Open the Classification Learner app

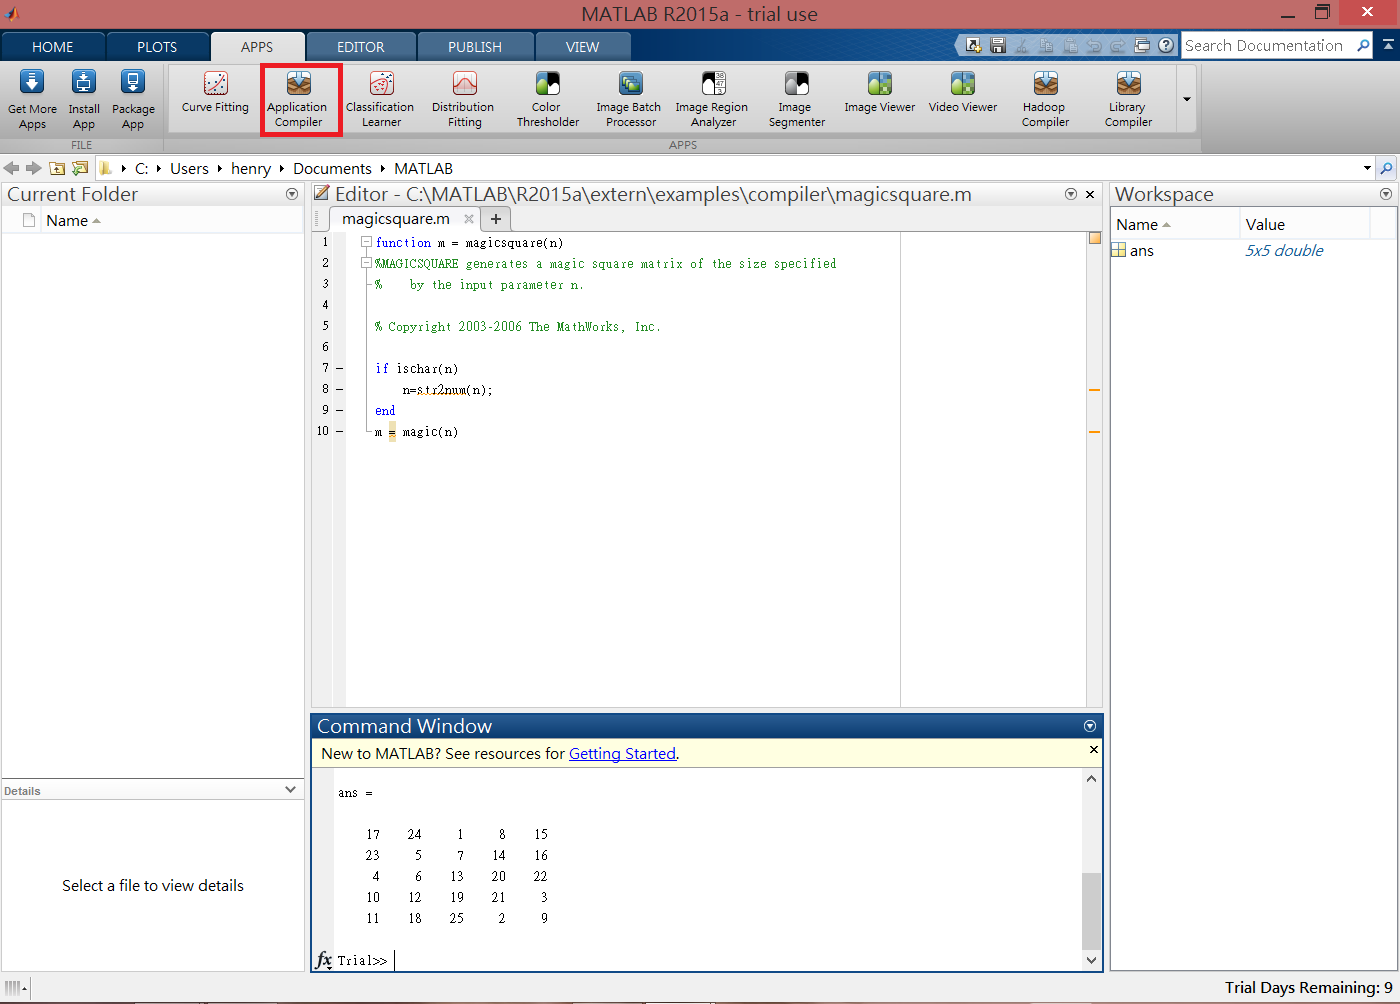(x=379, y=97)
